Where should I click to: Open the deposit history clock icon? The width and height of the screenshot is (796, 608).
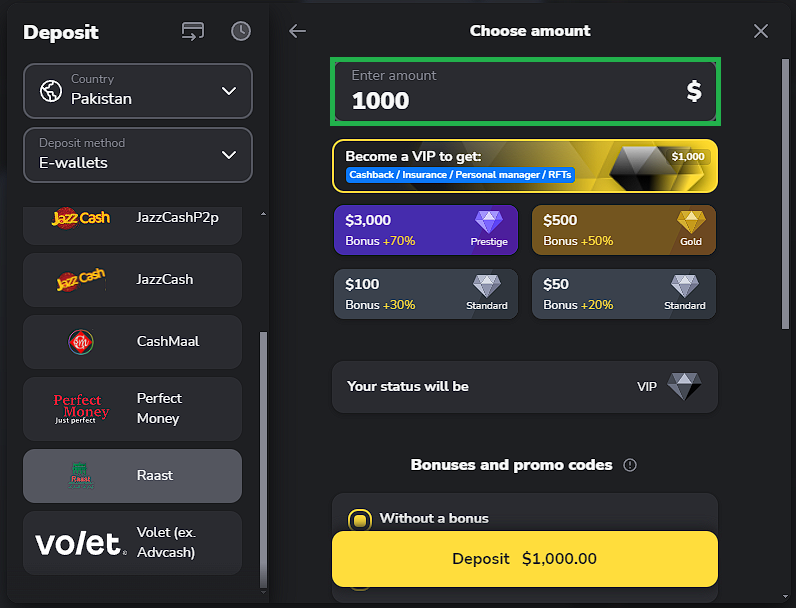241,31
